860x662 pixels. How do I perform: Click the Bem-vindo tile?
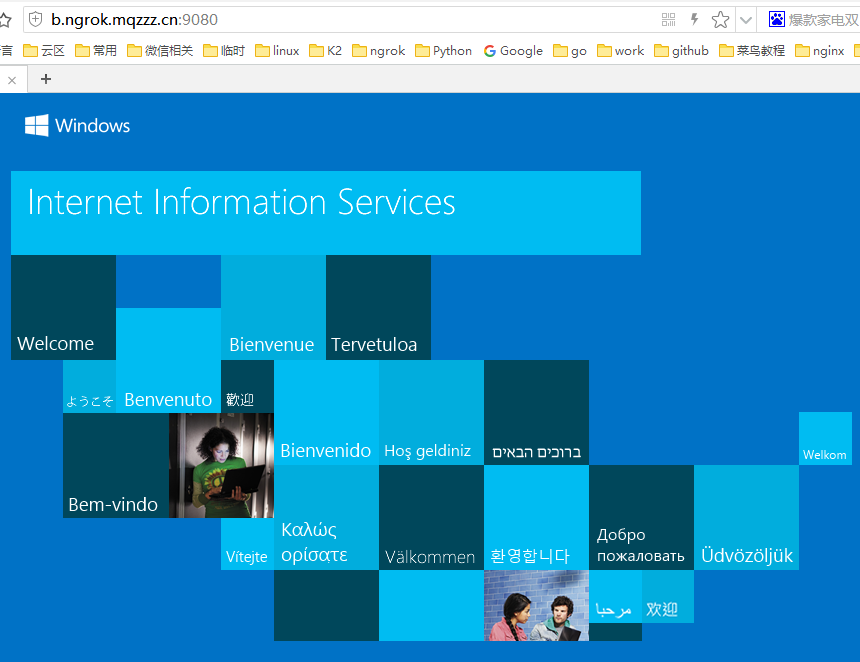point(116,465)
